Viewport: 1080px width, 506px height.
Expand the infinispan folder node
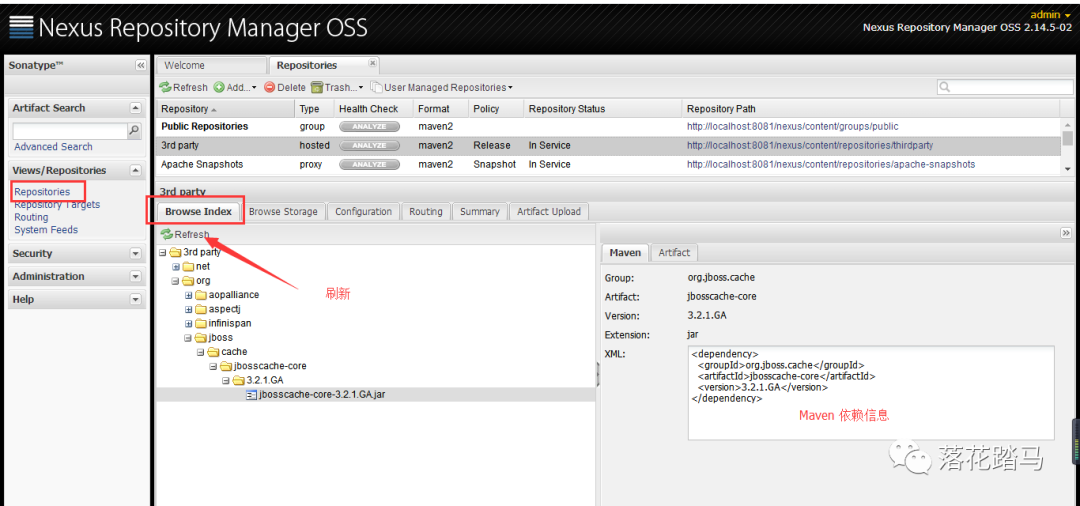click(x=189, y=324)
